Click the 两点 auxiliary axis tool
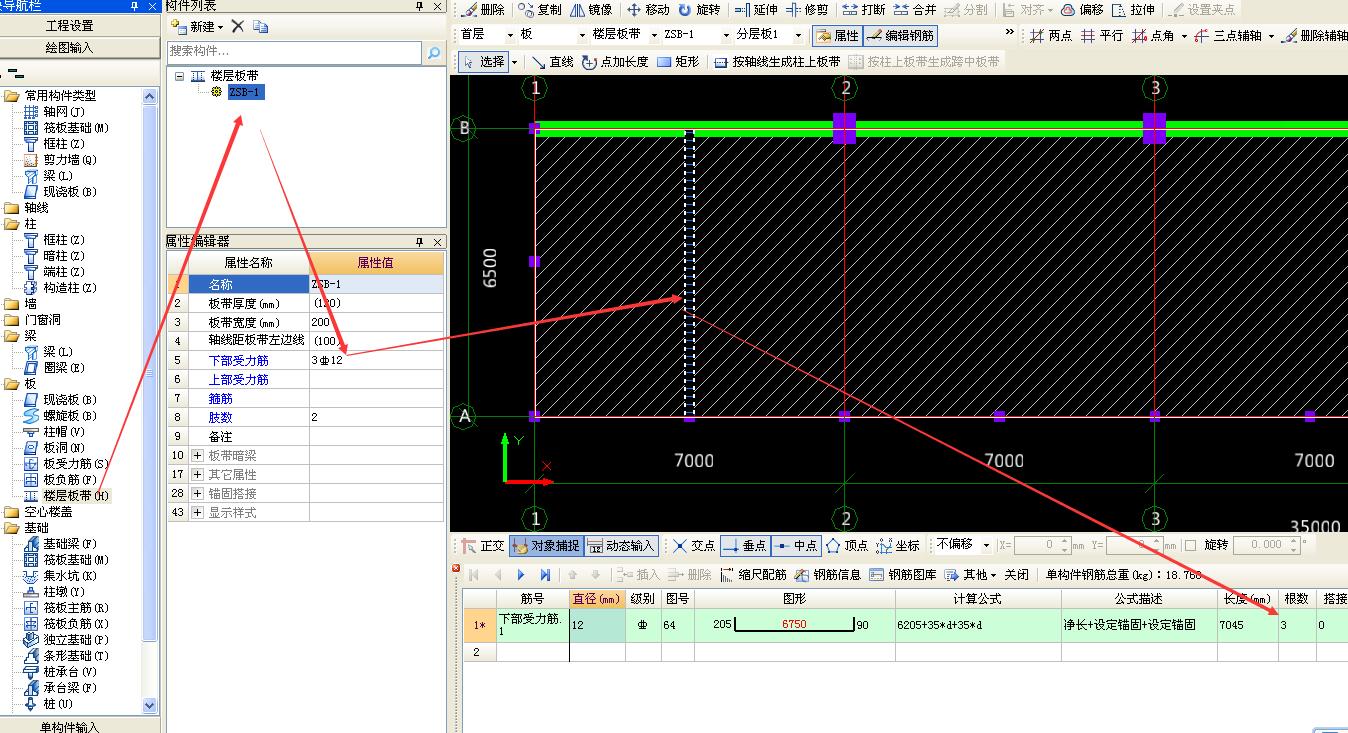Viewport: 1348px width, 733px height. tap(1051, 35)
